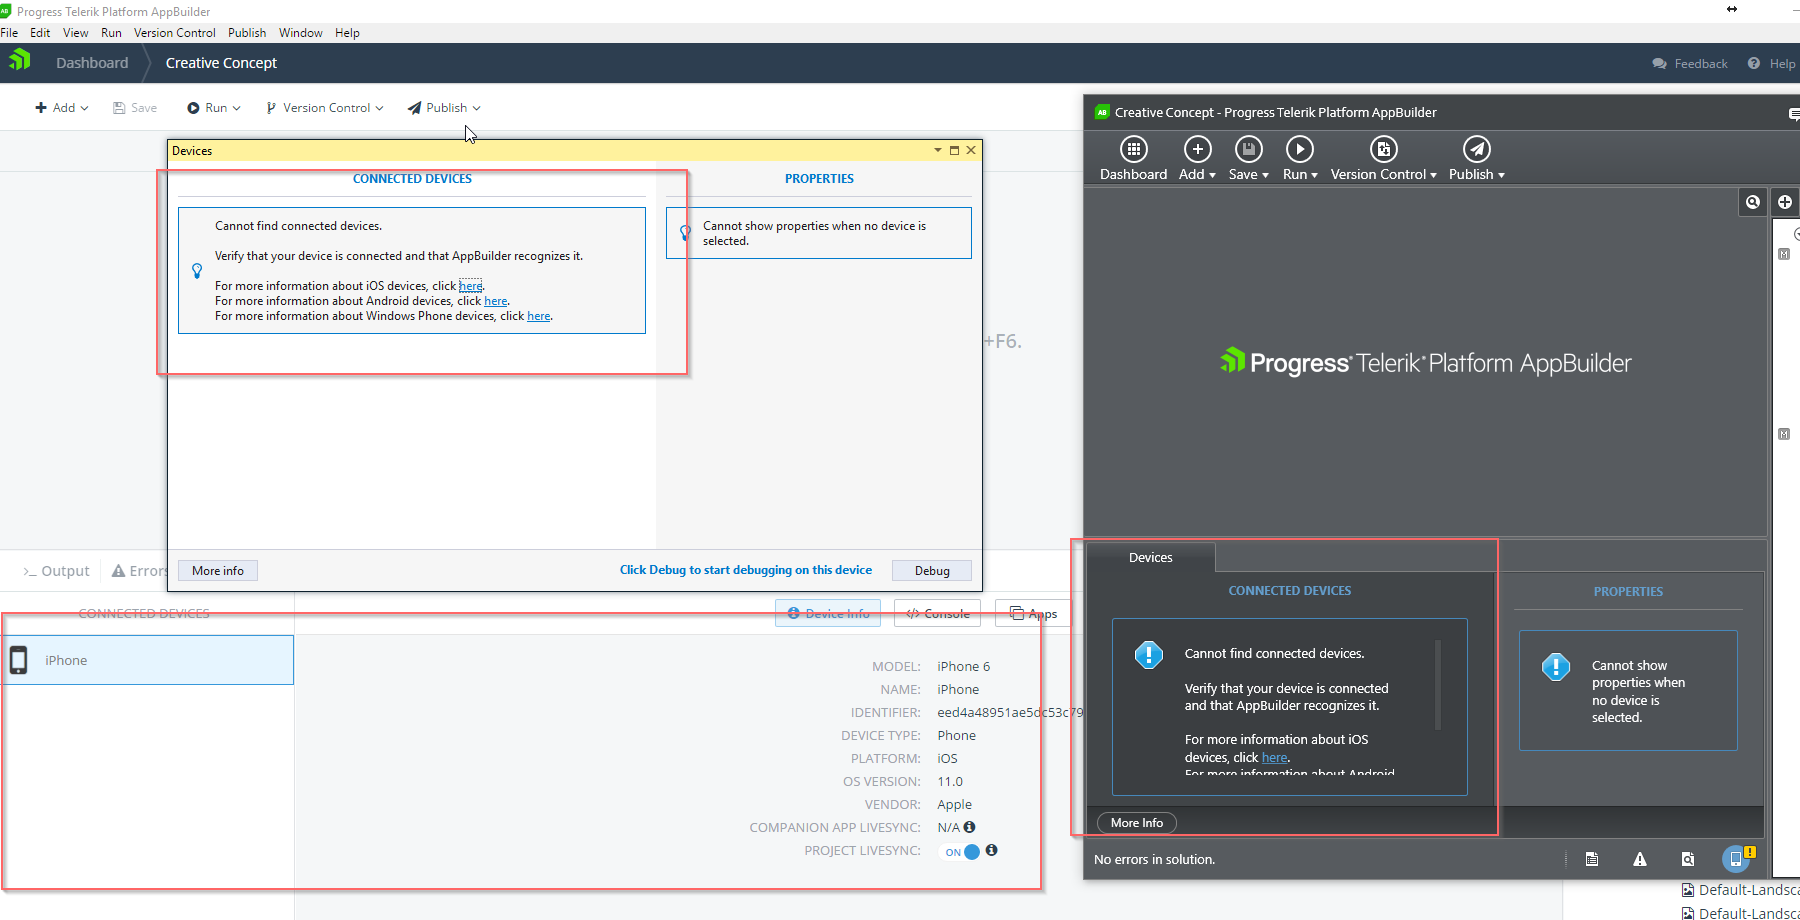
Task: Click the More Info button in dark window
Action: point(1137,822)
